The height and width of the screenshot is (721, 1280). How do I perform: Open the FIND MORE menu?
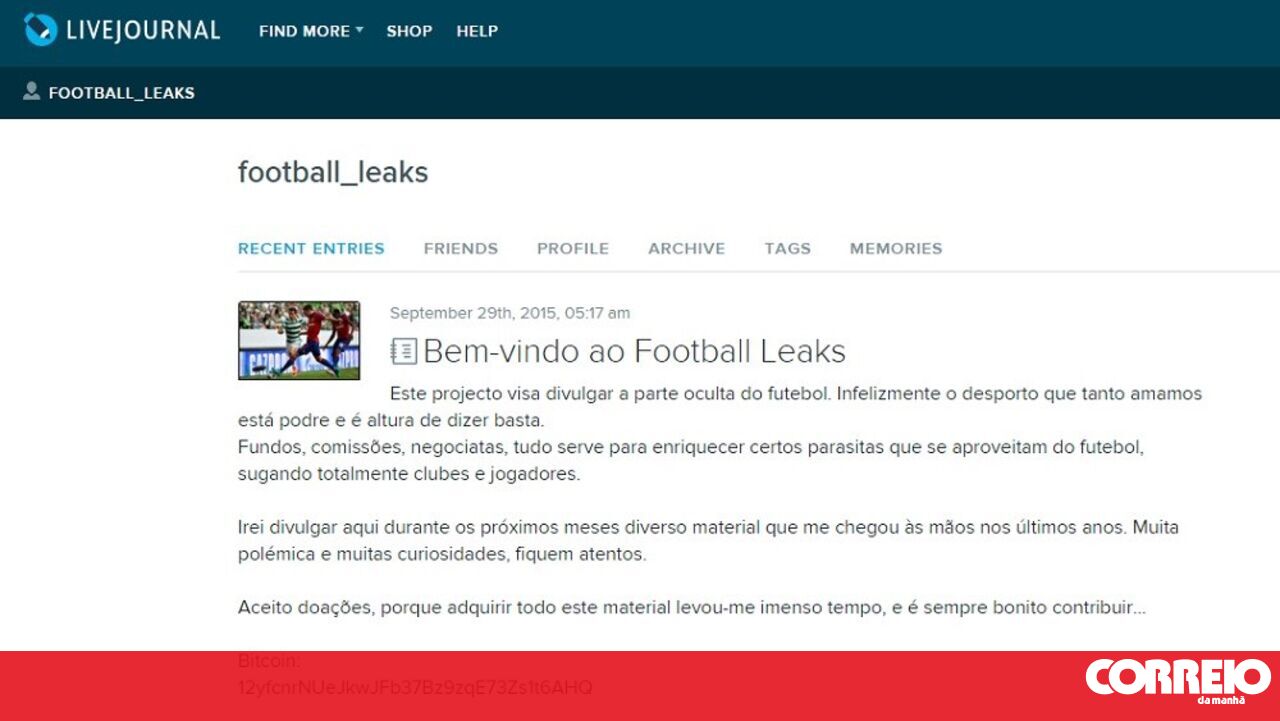tap(310, 31)
